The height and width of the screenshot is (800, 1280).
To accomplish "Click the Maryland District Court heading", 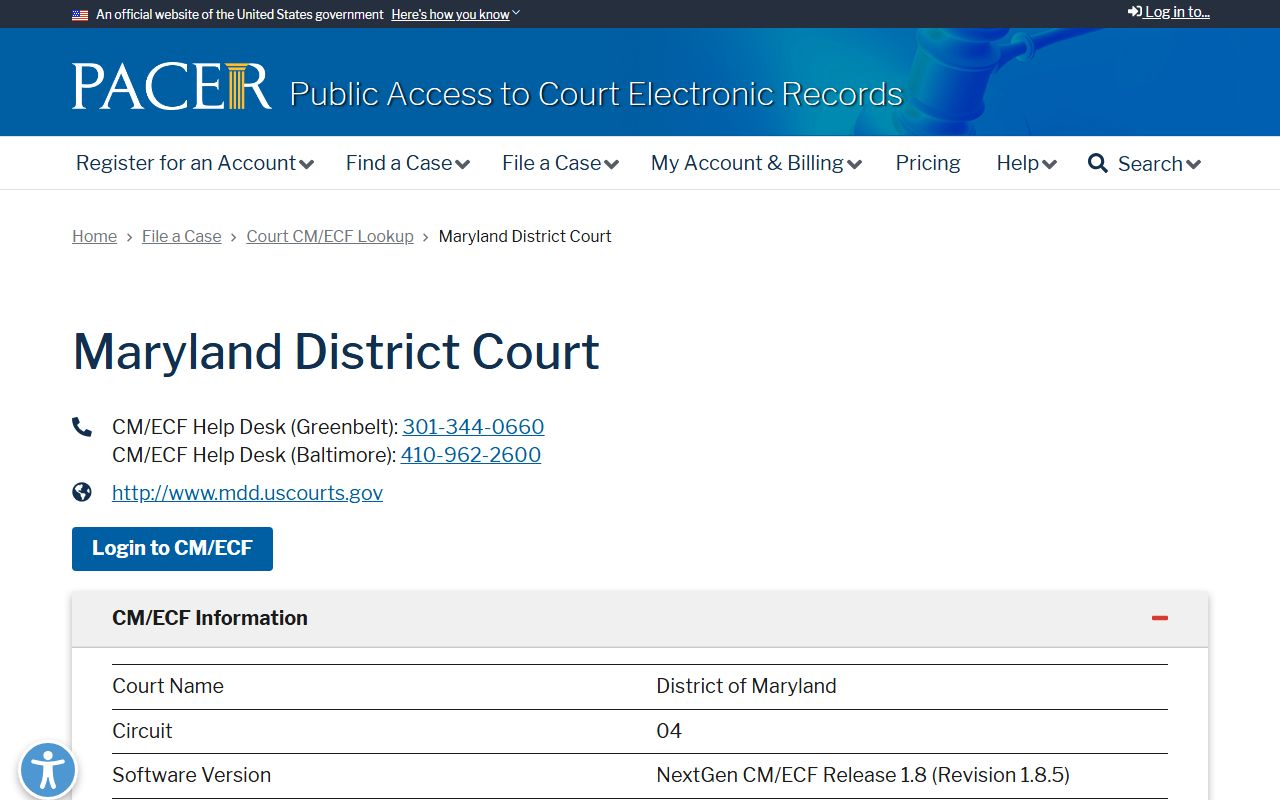I will coord(336,352).
